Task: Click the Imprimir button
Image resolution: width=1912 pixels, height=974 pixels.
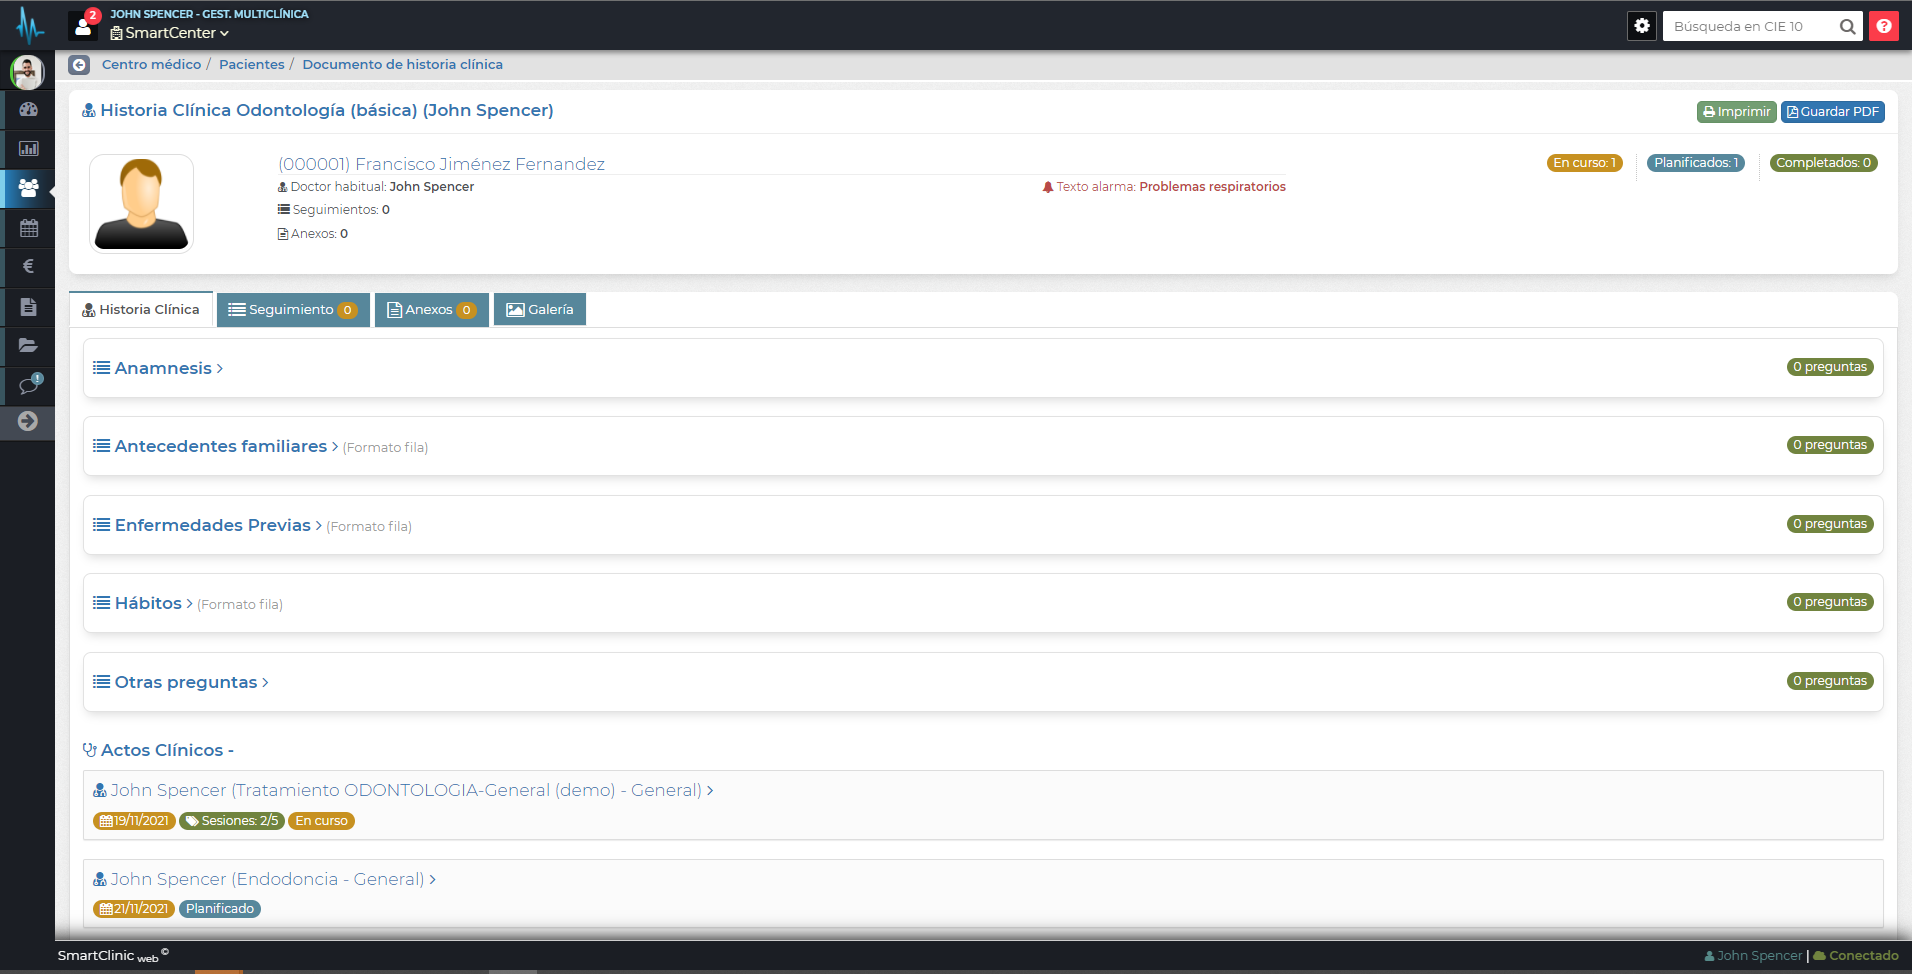Action: pos(1736,112)
